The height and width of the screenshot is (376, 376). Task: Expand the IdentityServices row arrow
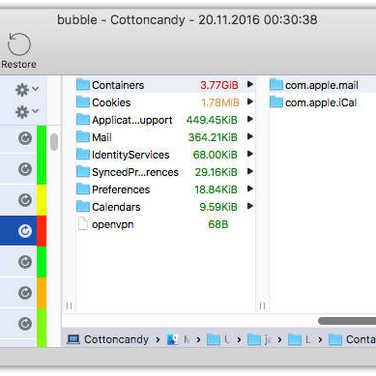(250, 154)
